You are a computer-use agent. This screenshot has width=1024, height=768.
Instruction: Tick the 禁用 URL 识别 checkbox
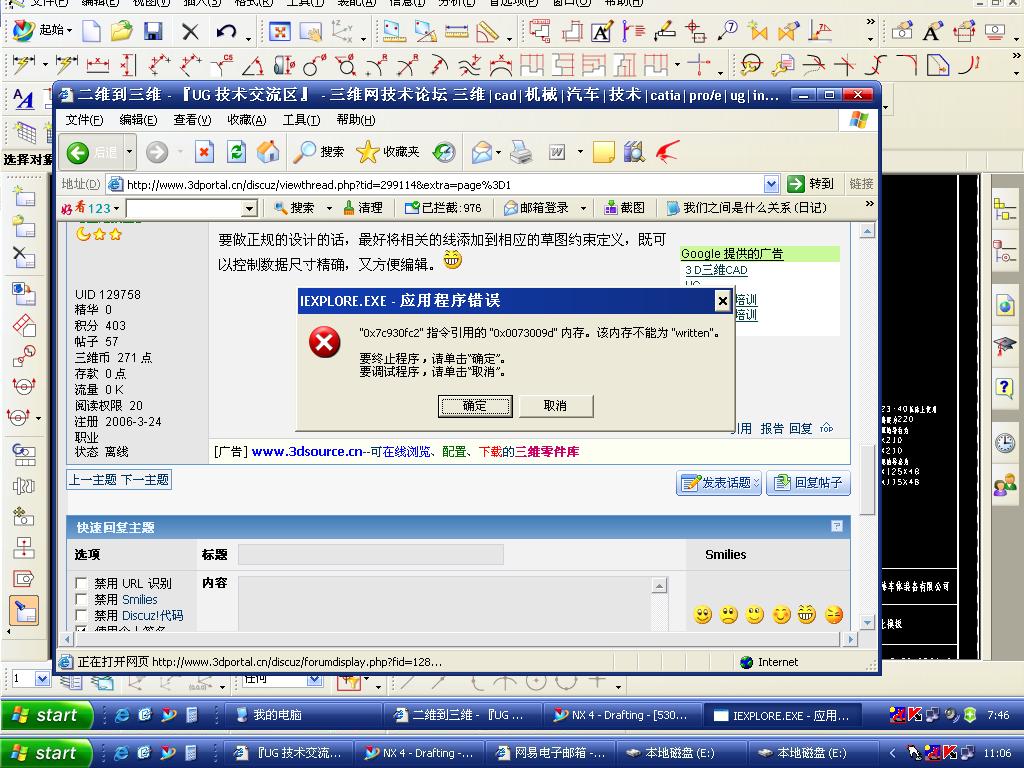[x=82, y=583]
